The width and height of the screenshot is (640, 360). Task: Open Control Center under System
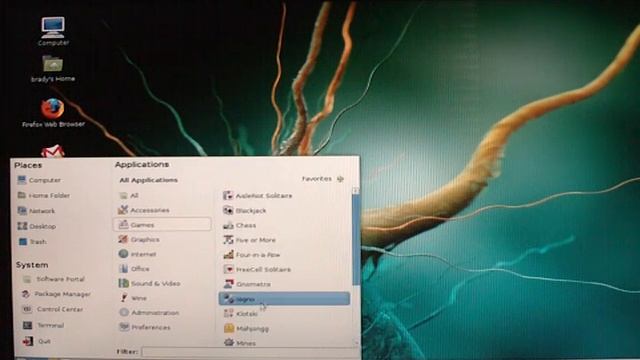pos(53,309)
